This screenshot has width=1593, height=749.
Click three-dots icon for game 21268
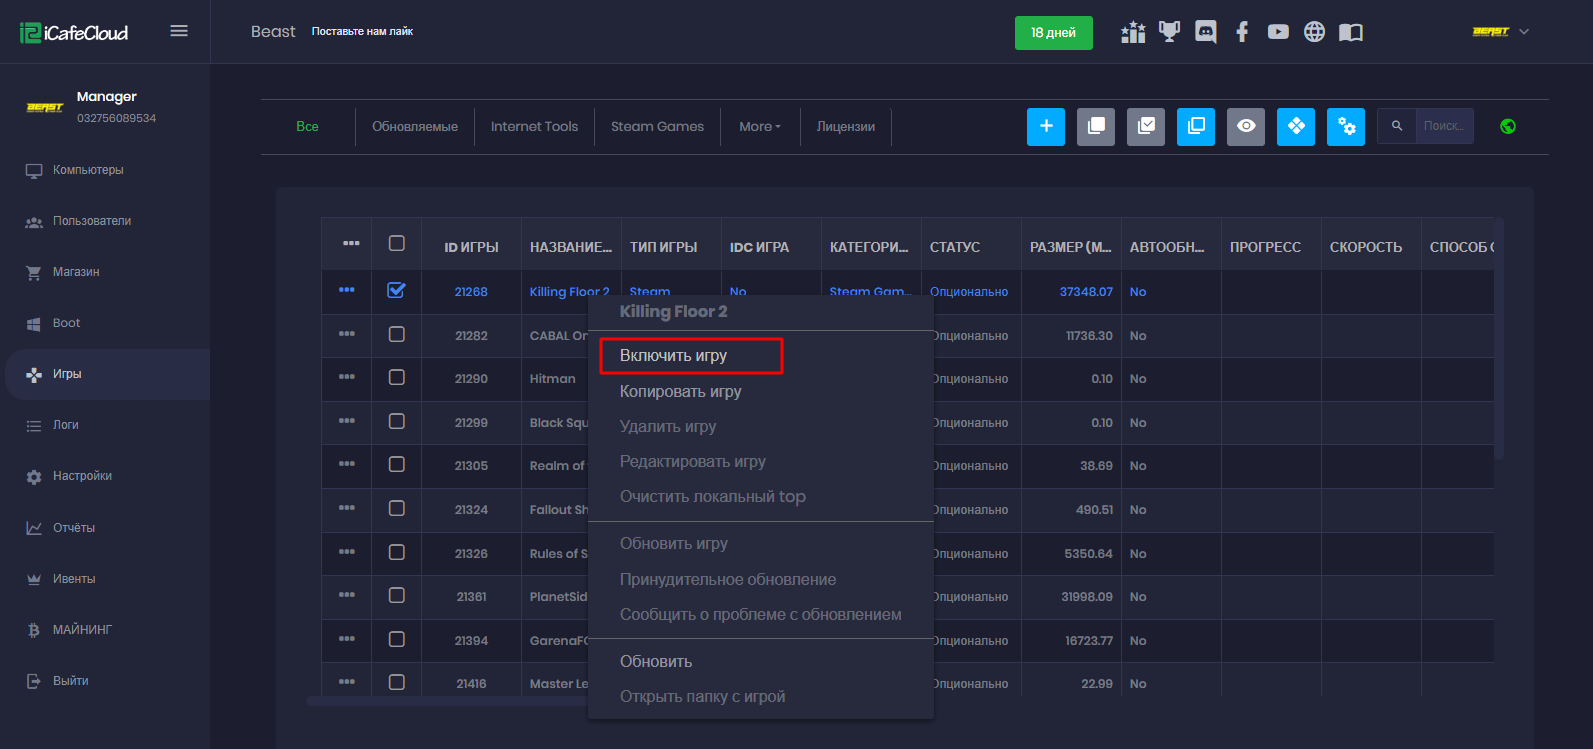347,290
